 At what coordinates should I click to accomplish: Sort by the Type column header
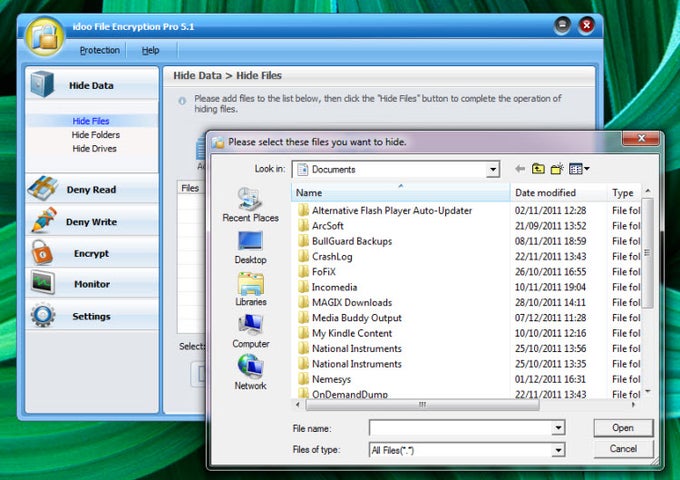click(x=624, y=193)
